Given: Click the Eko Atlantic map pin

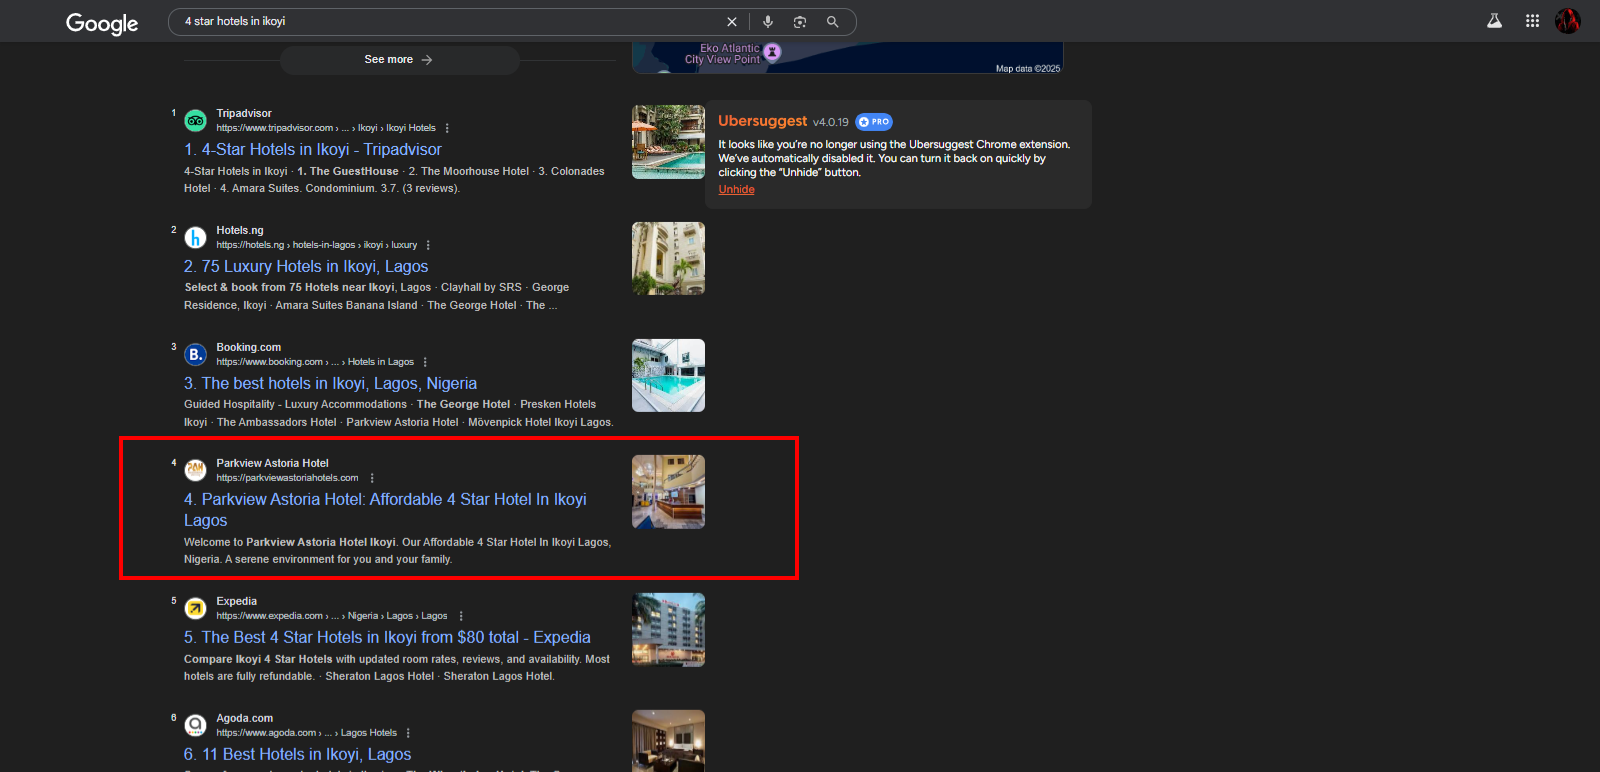Looking at the screenshot, I should (x=772, y=51).
